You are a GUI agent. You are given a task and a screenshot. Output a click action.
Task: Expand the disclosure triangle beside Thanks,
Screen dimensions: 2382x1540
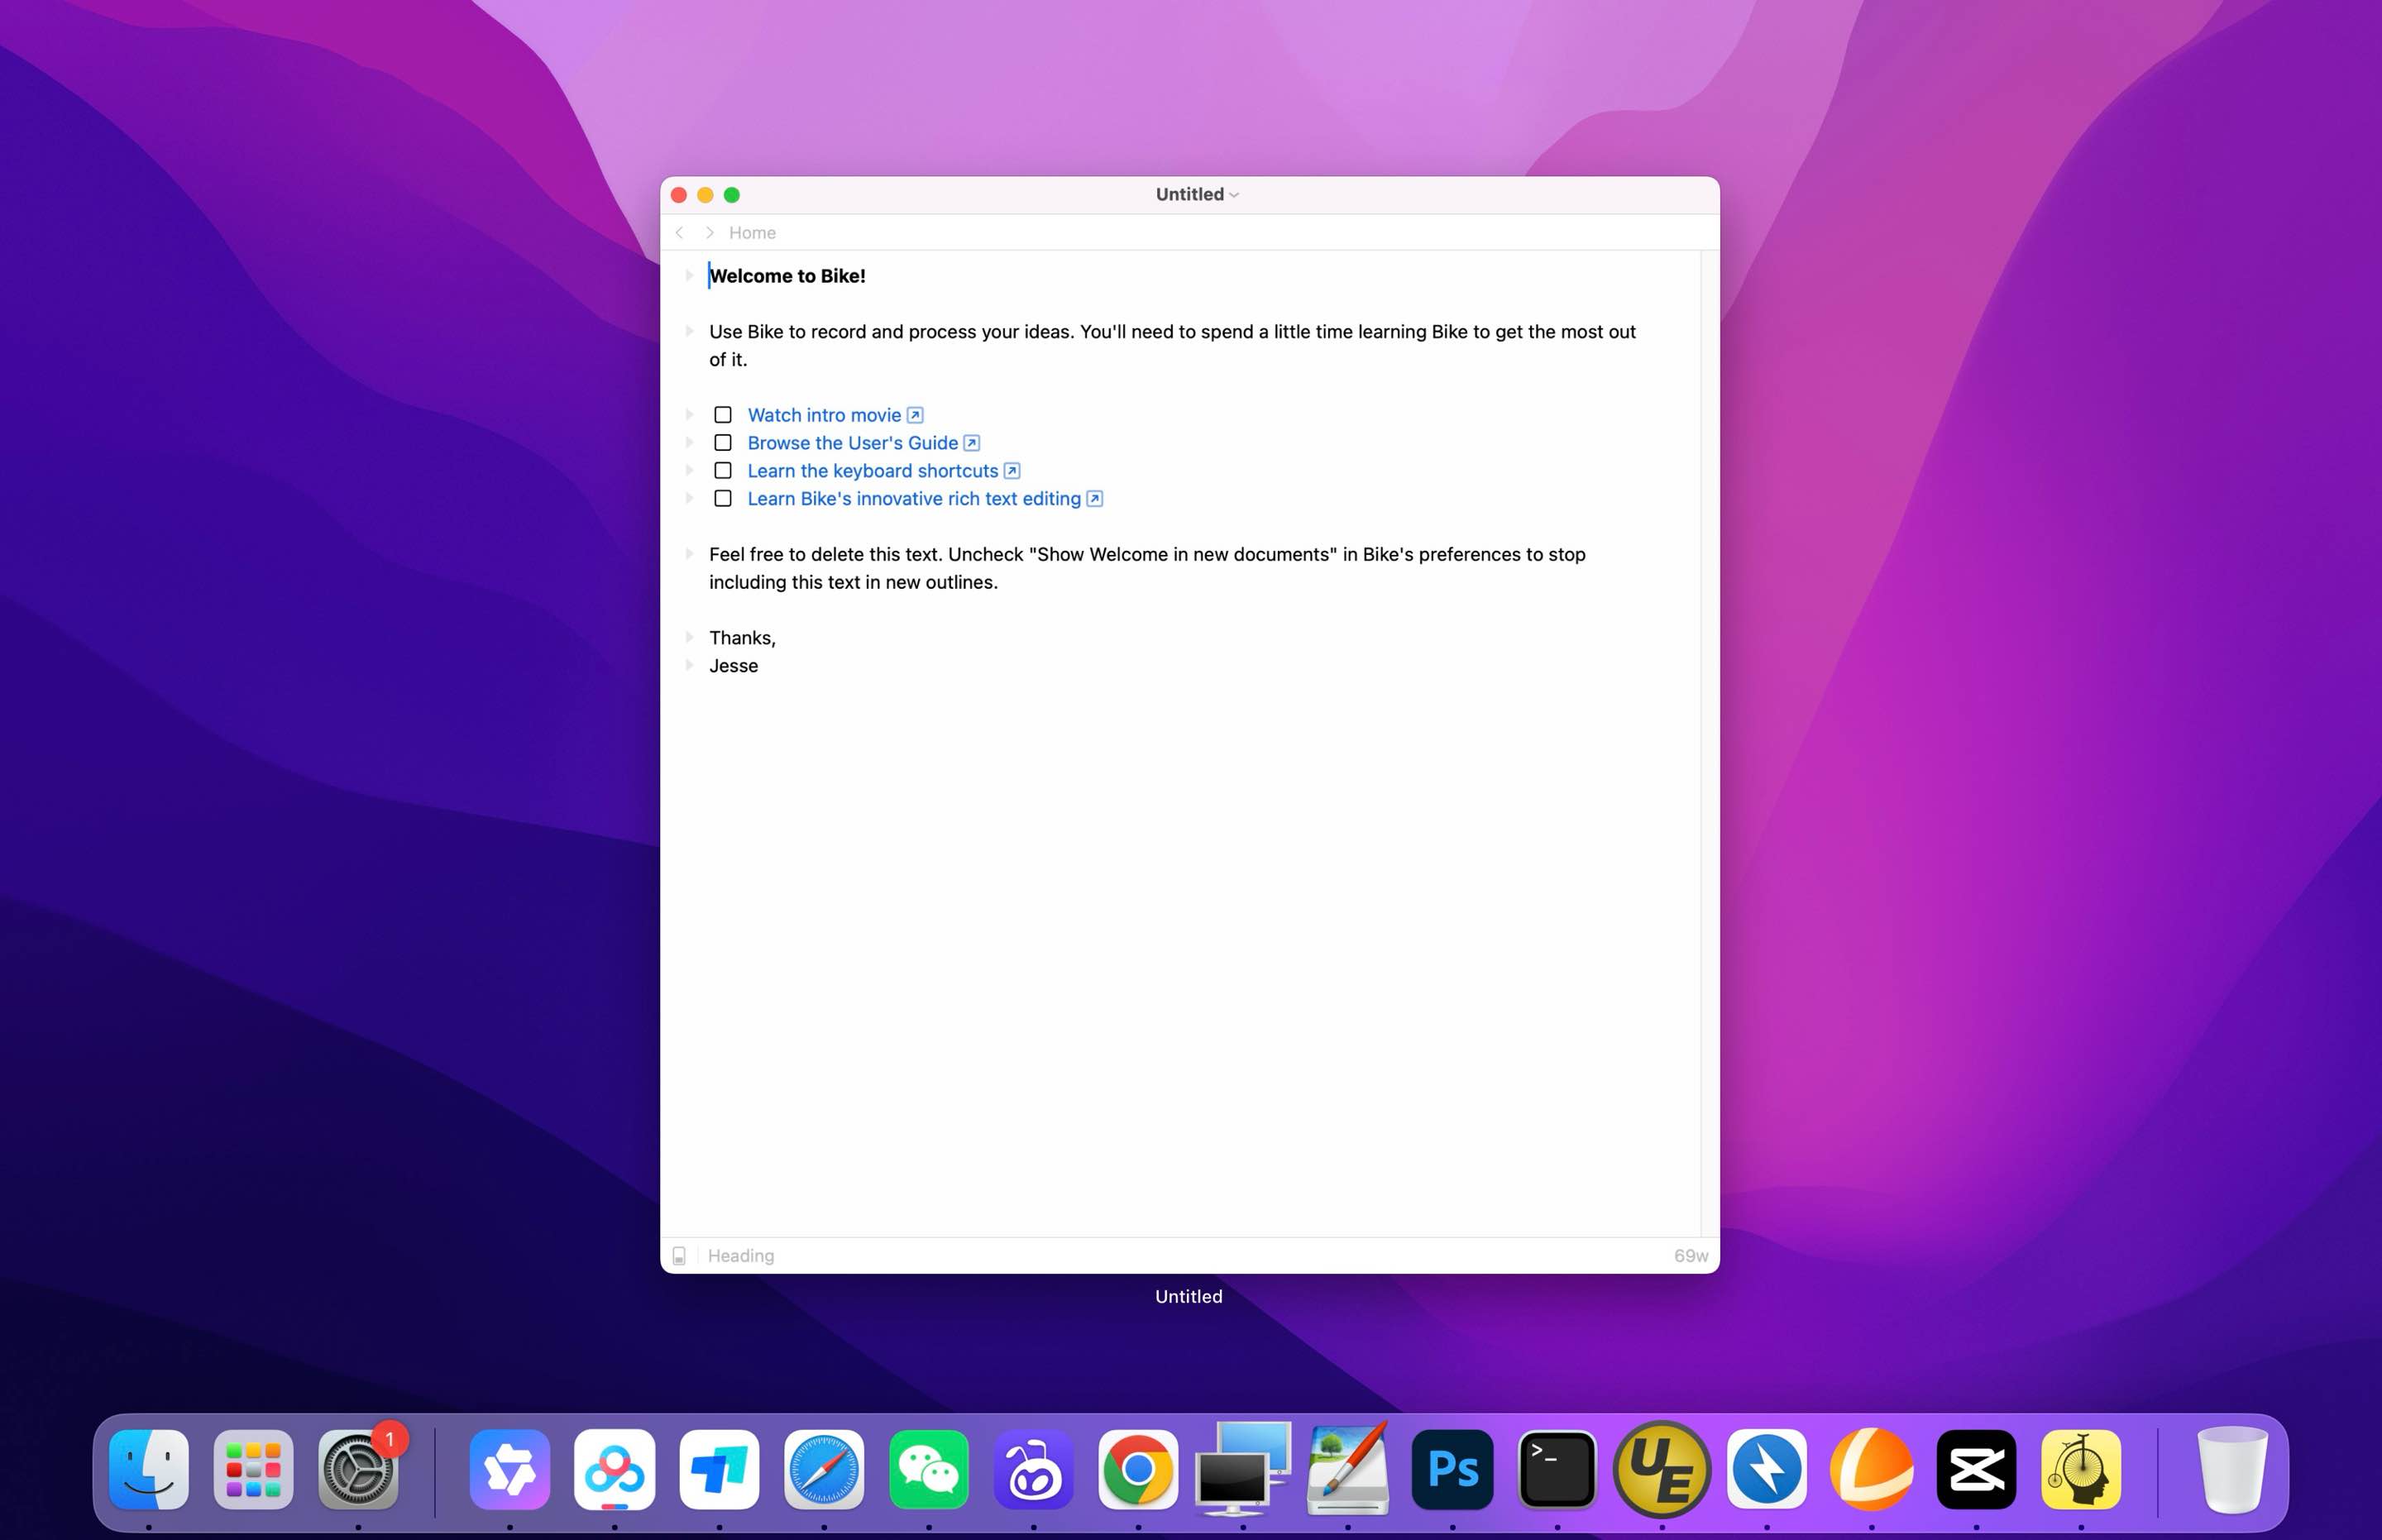690,637
